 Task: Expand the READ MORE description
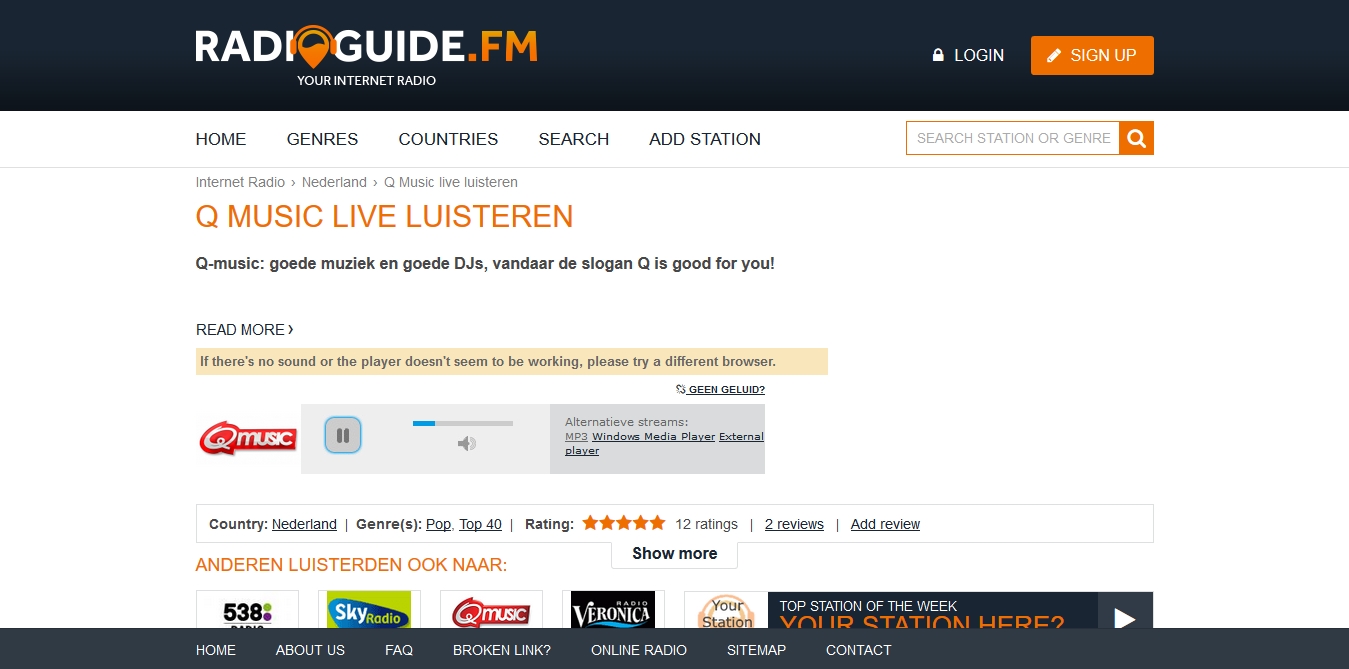[245, 329]
